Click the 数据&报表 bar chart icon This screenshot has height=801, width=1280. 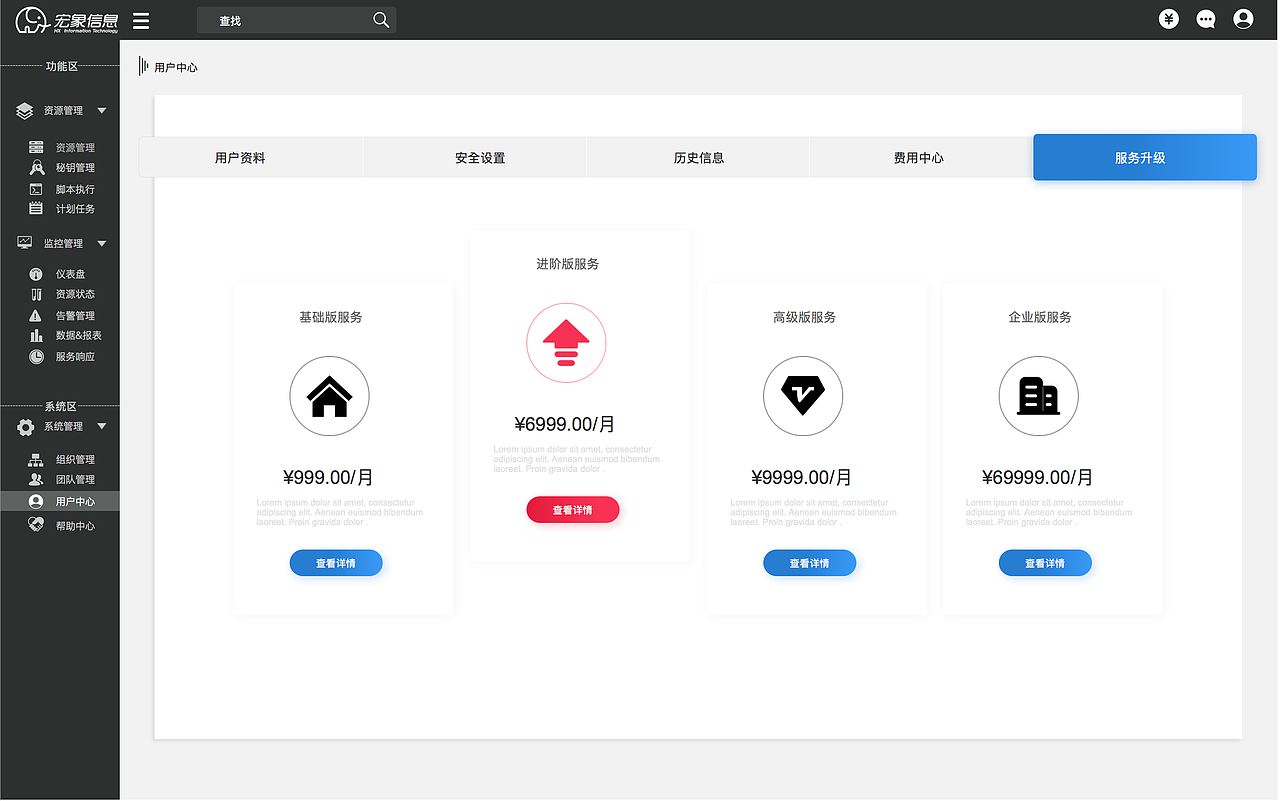coord(36,336)
